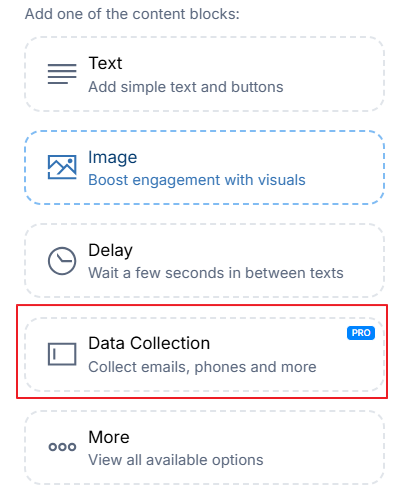Click the blue PRO badge
This screenshot has width=393, height=497.
click(x=361, y=333)
